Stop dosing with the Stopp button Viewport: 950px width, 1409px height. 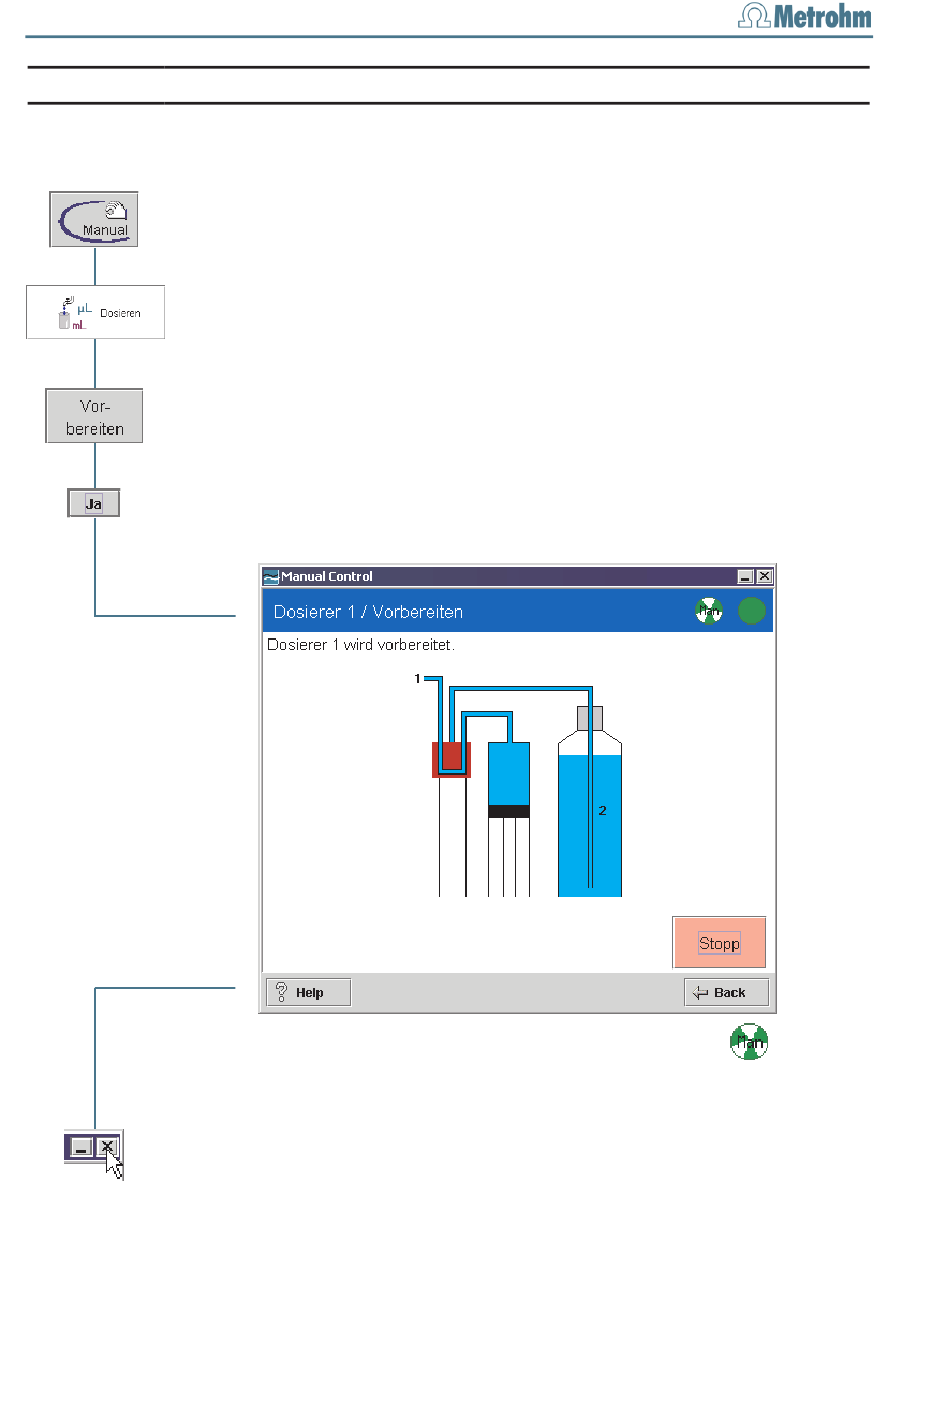(x=719, y=943)
